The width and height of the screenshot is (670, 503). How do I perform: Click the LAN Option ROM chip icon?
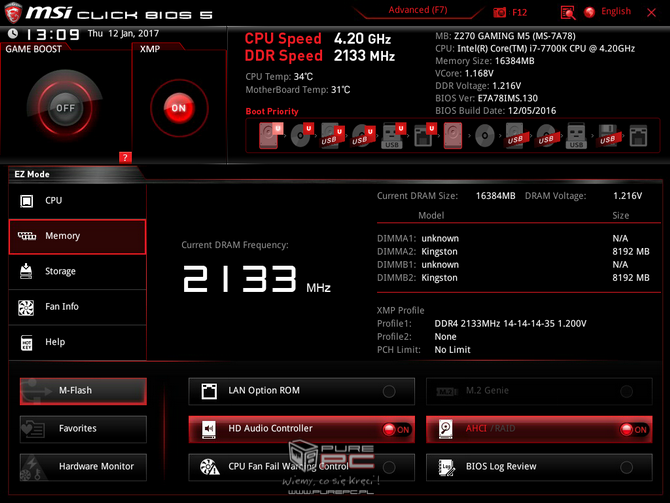coord(209,391)
